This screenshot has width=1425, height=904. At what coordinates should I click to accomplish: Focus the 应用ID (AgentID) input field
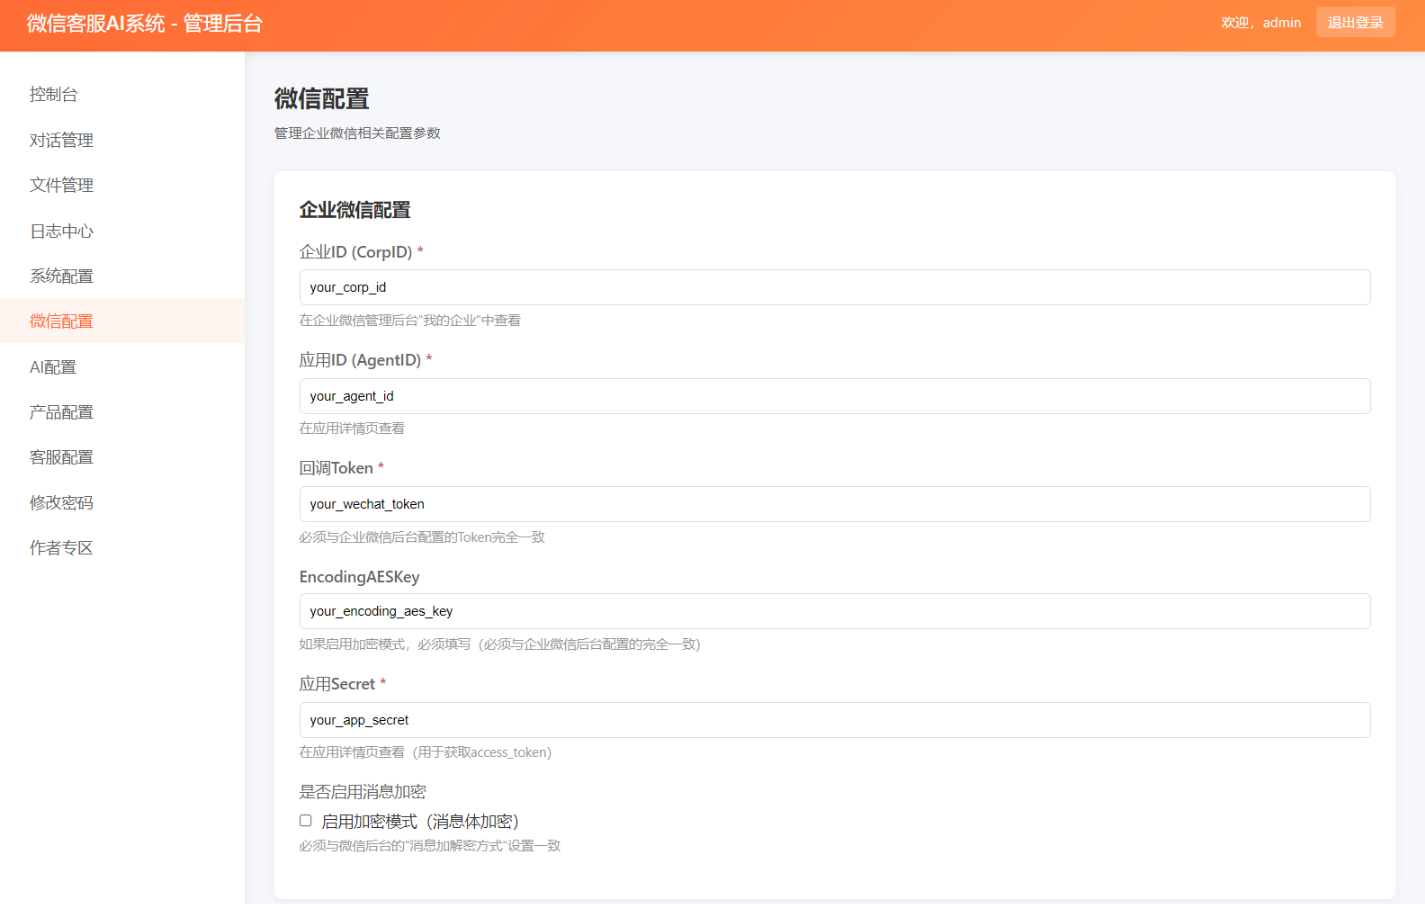(834, 396)
